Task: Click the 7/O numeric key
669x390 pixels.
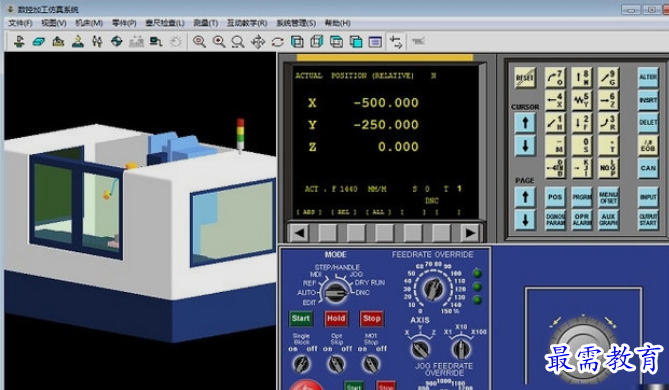Action: pyautogui.click(x=555, y=77)
